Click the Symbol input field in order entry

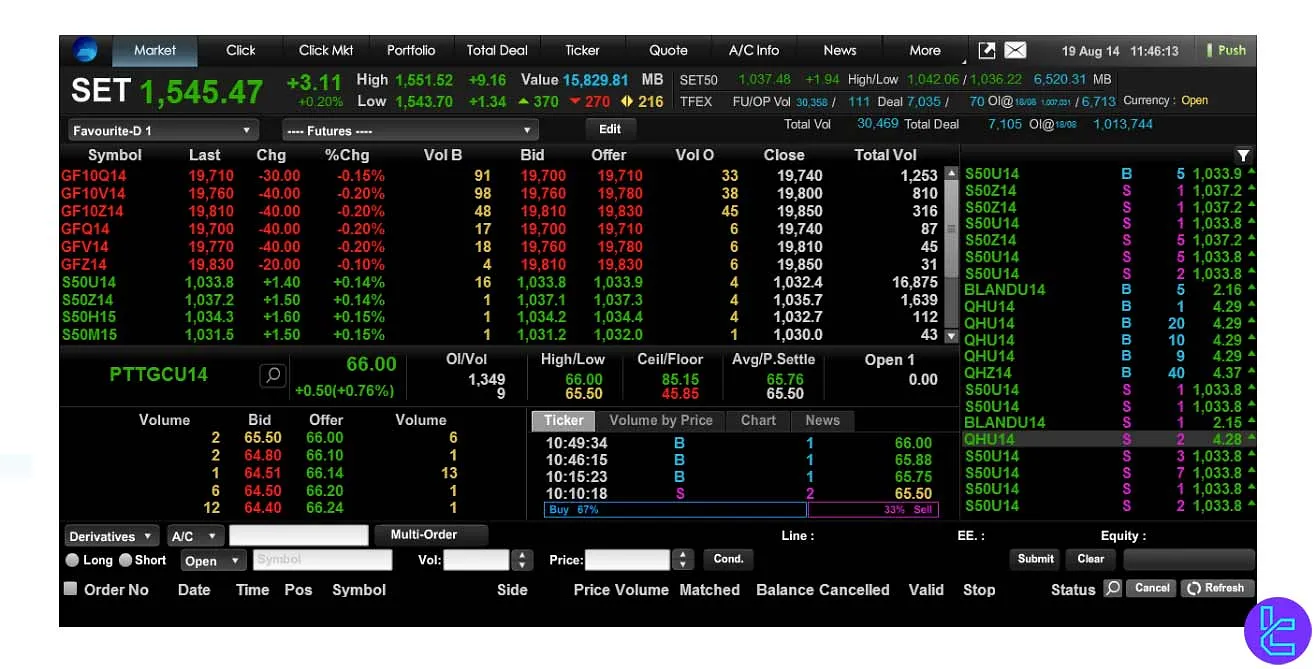tap(322, 560)
